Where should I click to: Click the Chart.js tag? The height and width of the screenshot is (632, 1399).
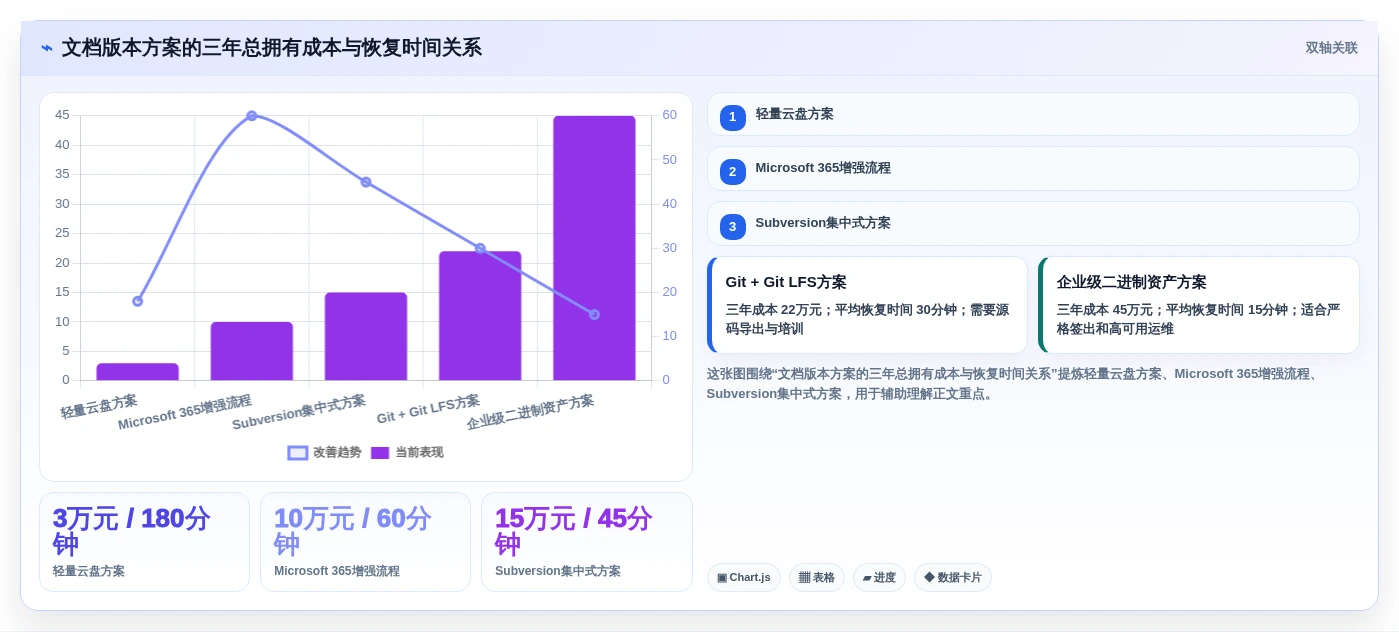pyautogui.click(x=743, y=577)
